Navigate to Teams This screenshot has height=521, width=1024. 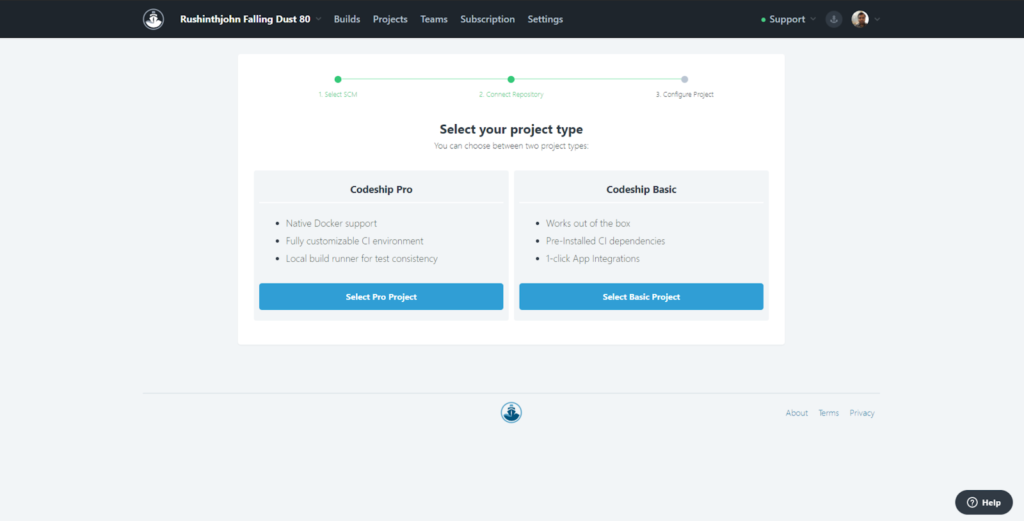click(x=434, y=19)
